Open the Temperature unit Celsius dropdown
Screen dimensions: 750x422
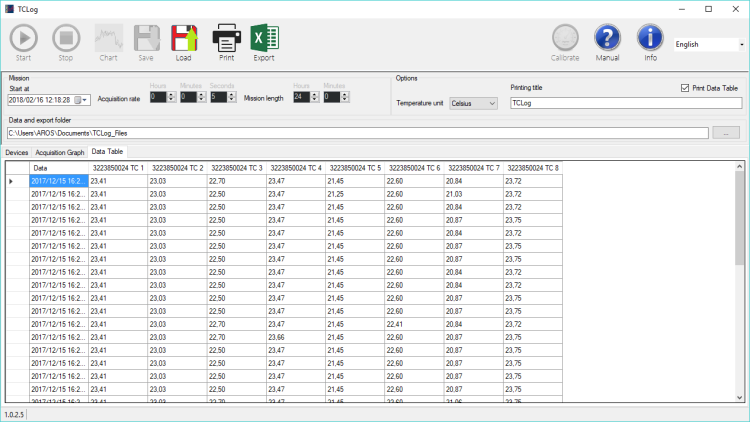tap(473, 103)
